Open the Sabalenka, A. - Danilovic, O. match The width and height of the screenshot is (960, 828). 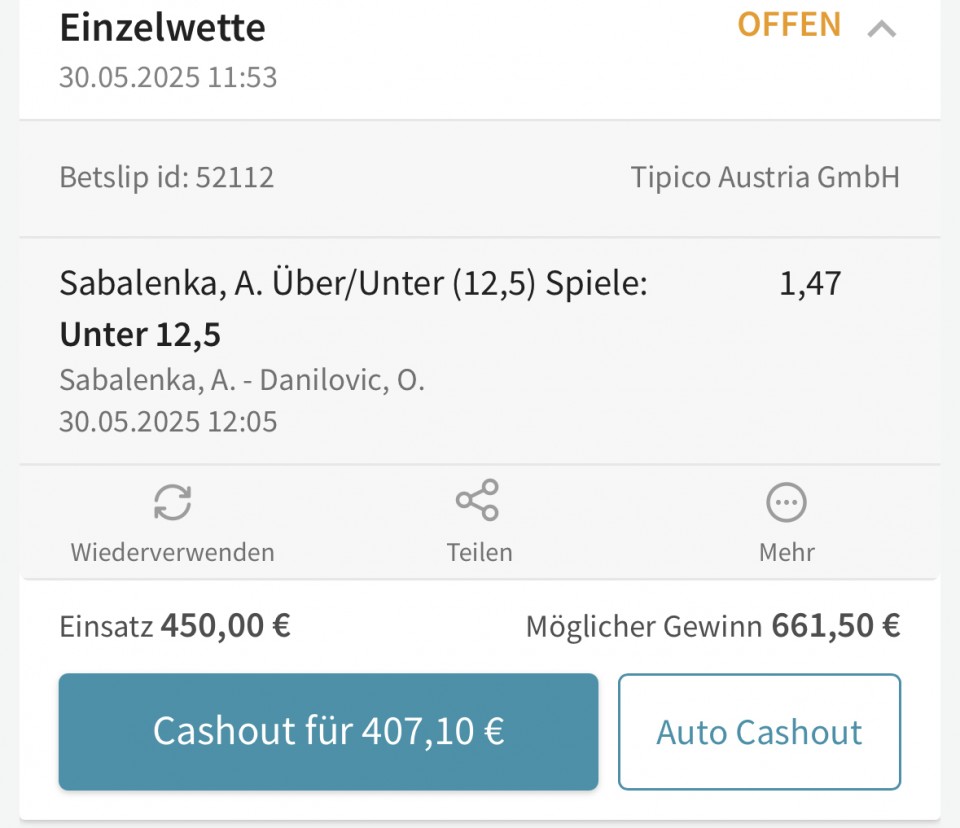pos(242,381)
